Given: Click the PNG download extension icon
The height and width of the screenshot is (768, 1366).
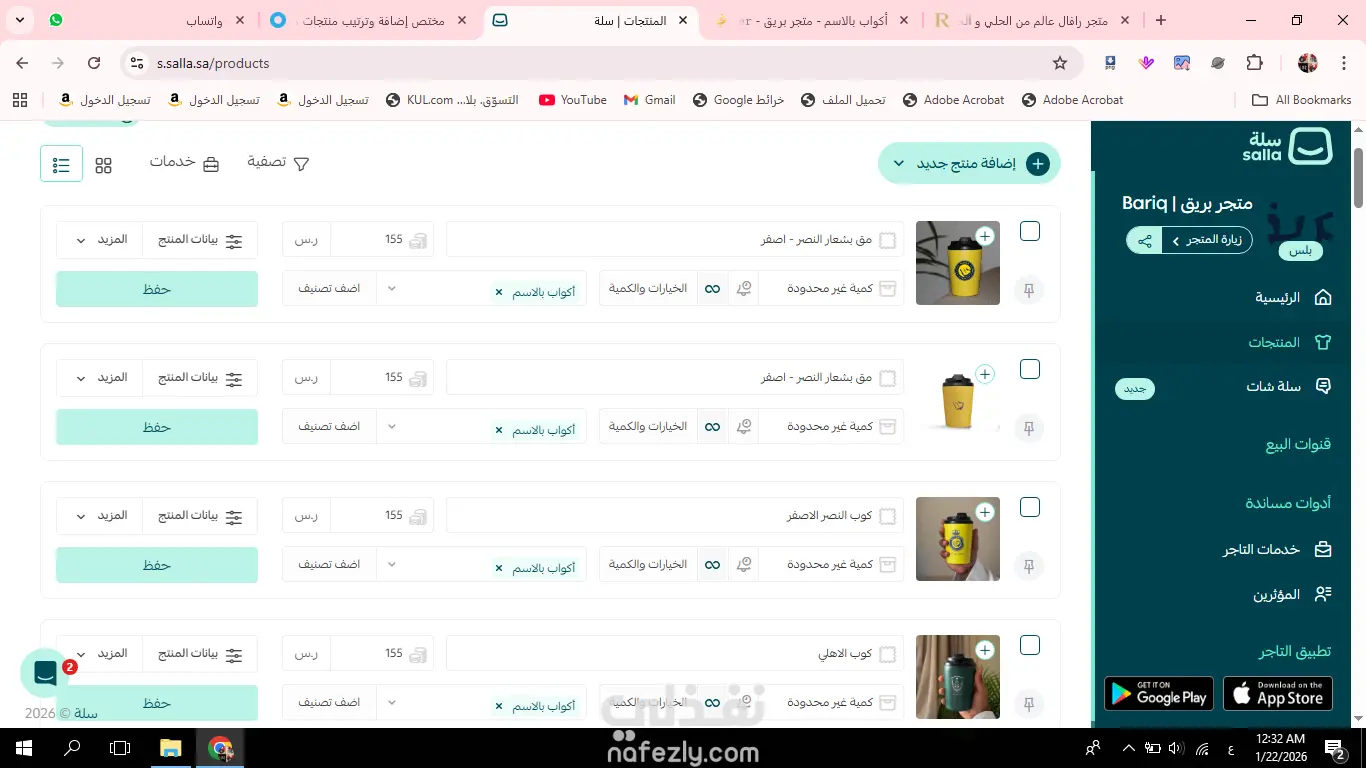Looking at the screenshot, I should (x=1110, y=63).
